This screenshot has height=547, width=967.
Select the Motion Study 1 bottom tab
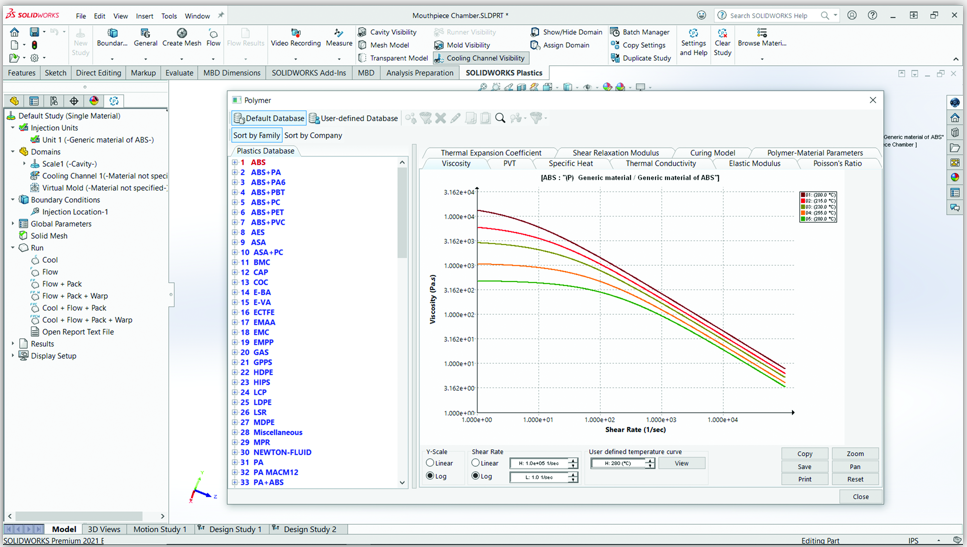pyautogui.click(x=160, y=529)
